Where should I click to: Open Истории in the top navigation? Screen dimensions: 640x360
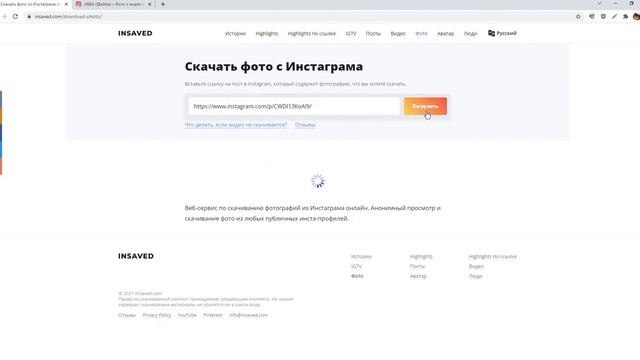235,33
